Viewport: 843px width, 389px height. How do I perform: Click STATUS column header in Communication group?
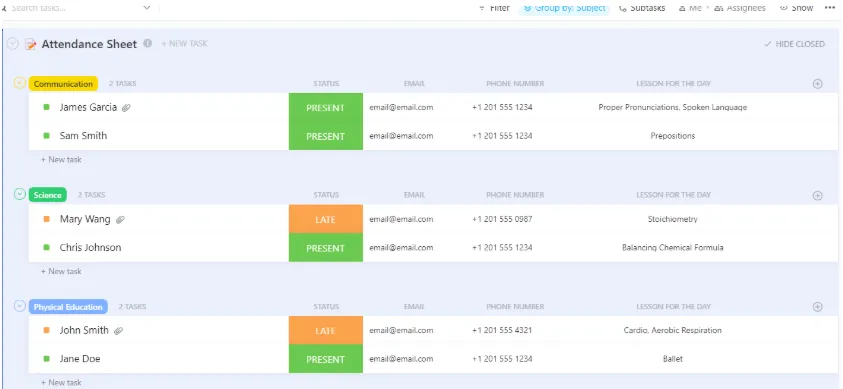click(326, 84)
